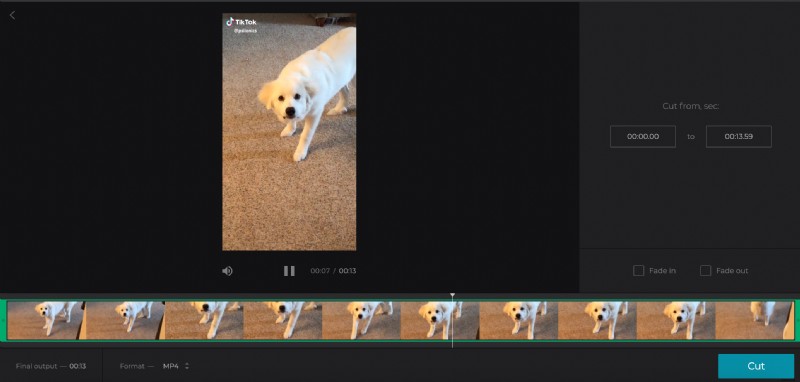Enable the Fade out checkbox
This screenshot has width=800, height=382.
tap(705, 271)
